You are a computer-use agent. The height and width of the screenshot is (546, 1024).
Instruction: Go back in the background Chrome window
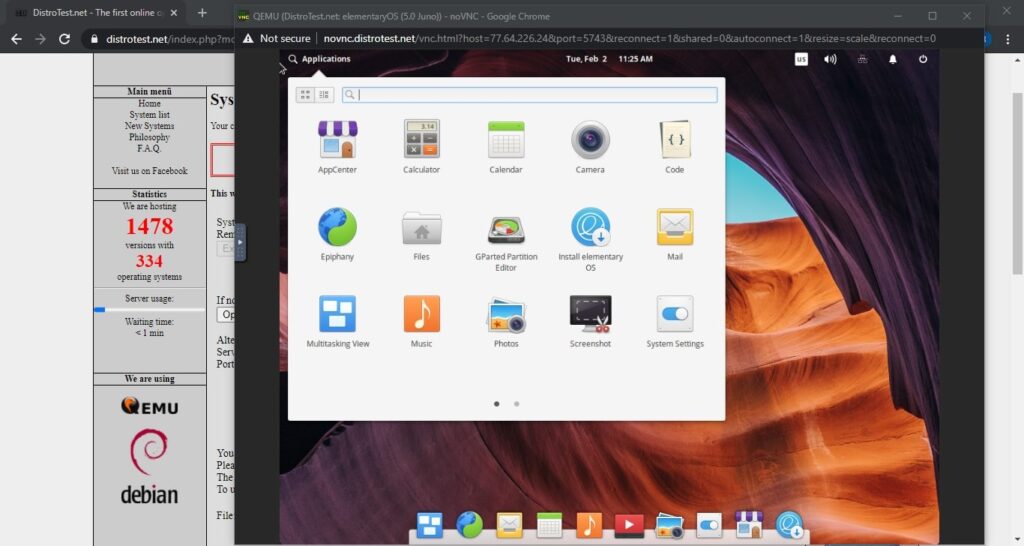coord(16,39)
